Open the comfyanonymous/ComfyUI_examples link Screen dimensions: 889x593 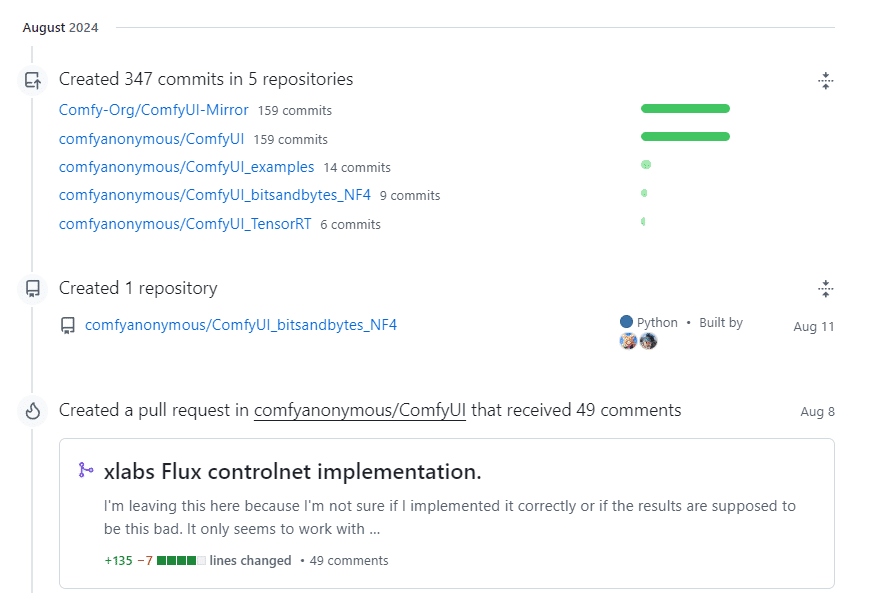tap(186, 167)
